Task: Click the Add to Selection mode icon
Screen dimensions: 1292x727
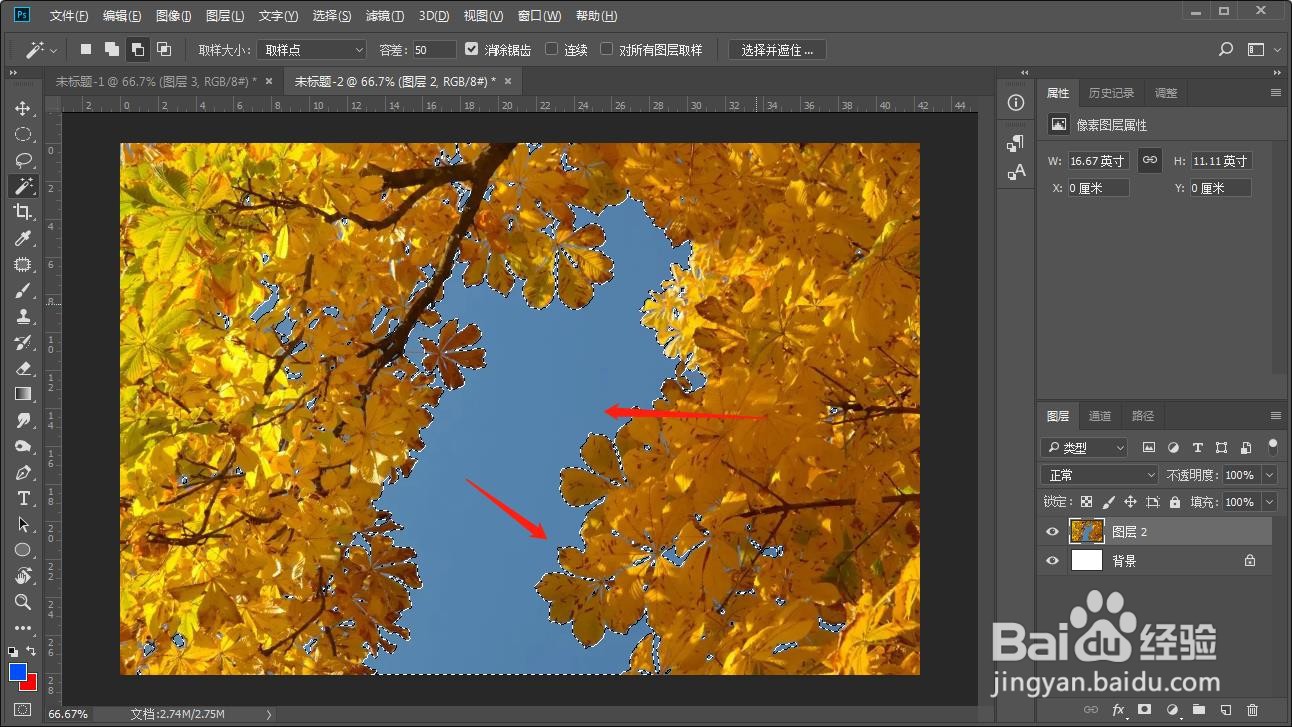Action: 112,49
